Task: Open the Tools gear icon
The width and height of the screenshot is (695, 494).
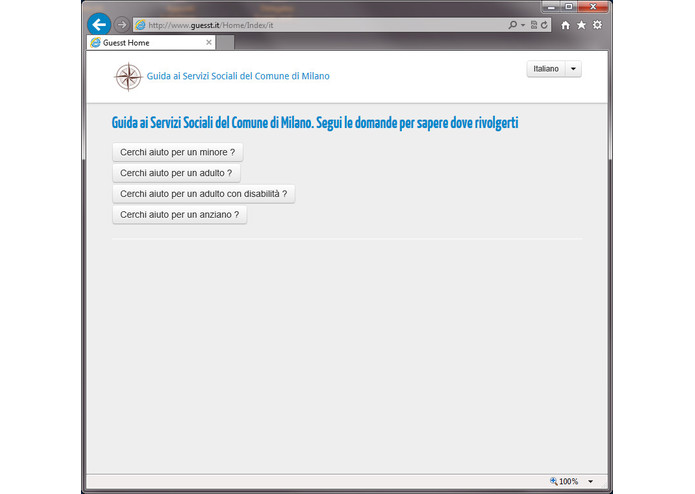Action: pos(597,25)
